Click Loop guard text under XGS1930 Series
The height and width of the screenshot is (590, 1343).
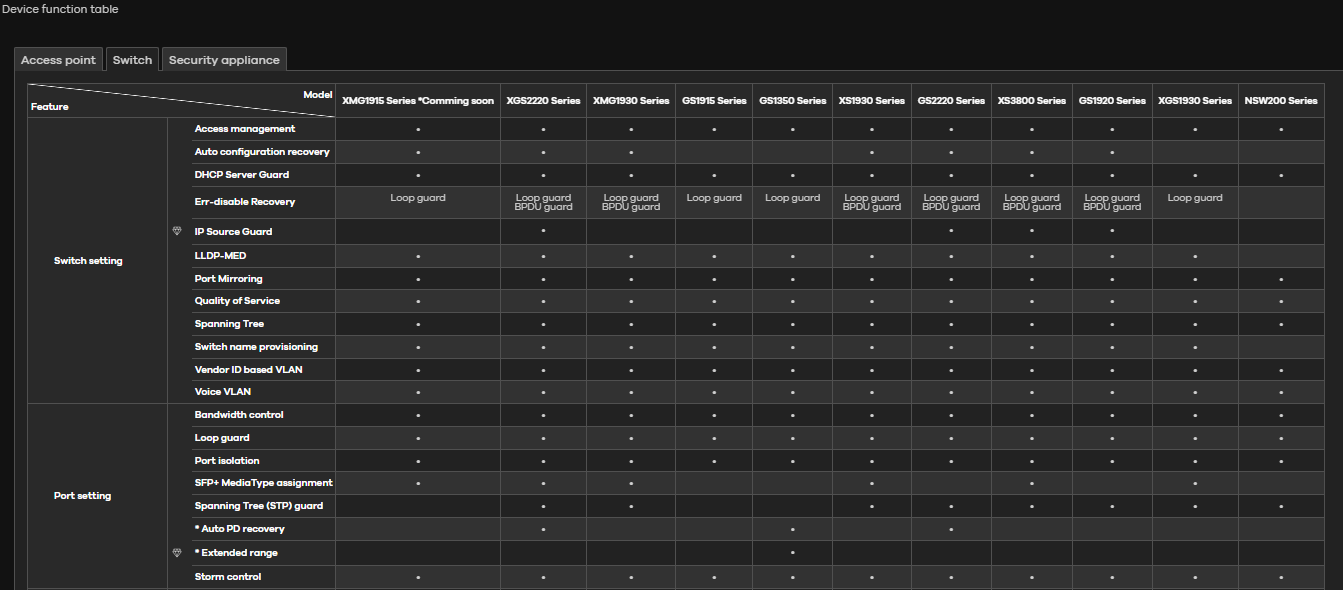coord(1194,198)
